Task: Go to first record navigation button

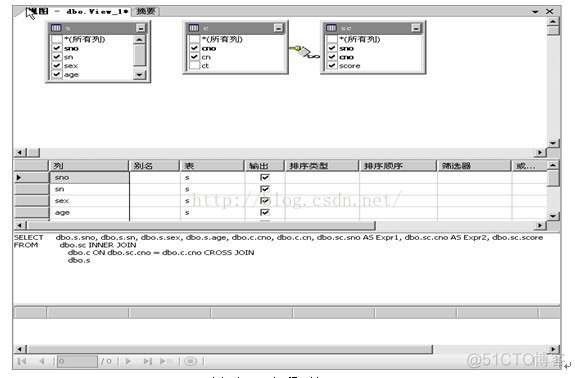Action: coord(22,362)
